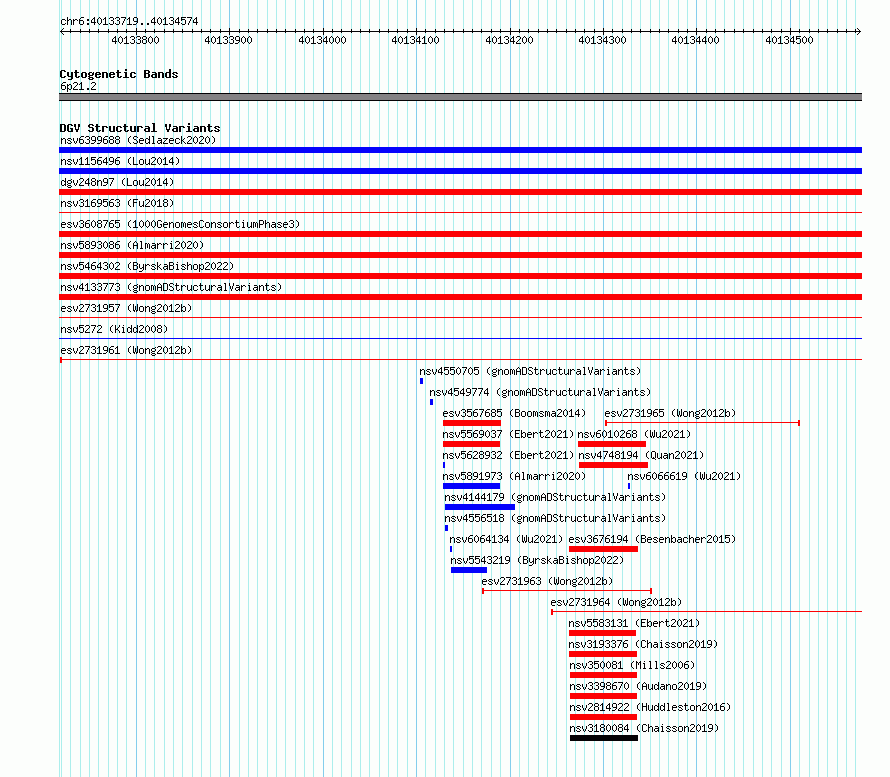The image size is (890, 777).
Task: Open nsv5583131 (Ebert2021) variant label
Action: click(634, 623)
